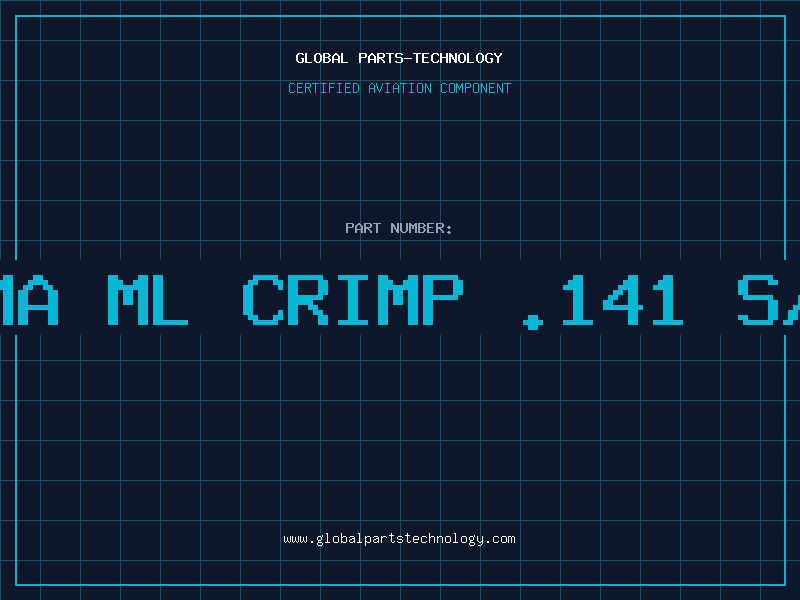
Task: Click the ML text in the part number
Action: coord(148,300)
